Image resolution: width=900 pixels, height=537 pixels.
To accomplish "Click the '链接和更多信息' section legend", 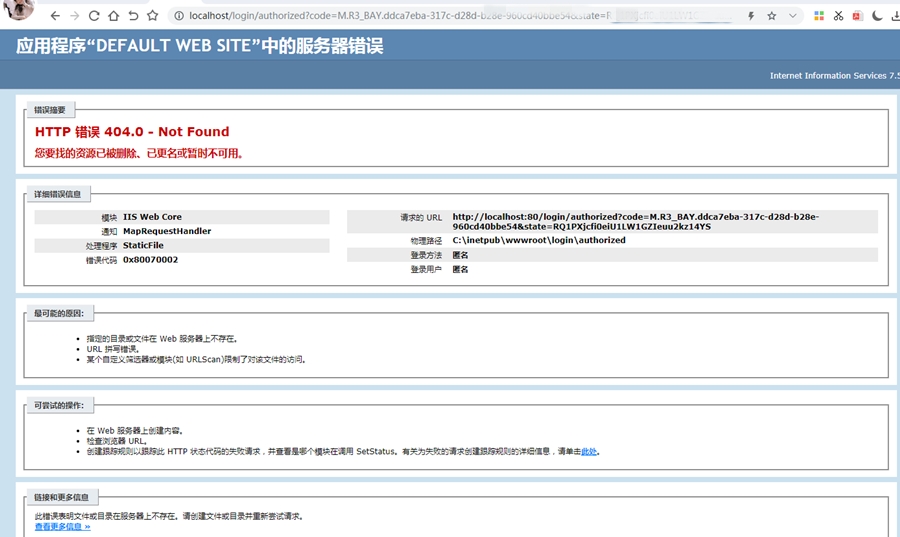I will point(61,497).
